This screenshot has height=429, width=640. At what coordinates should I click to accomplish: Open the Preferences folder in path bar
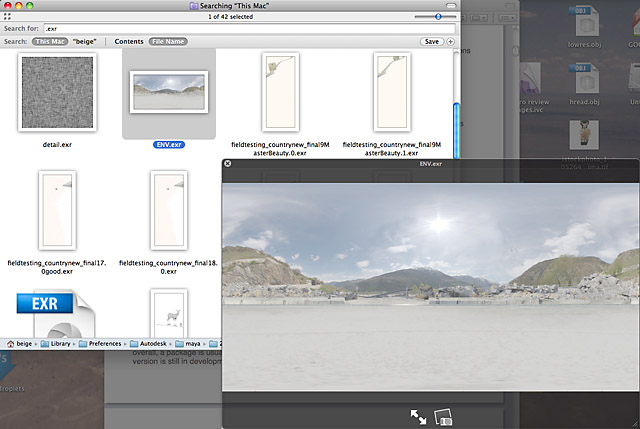[100, 344]
